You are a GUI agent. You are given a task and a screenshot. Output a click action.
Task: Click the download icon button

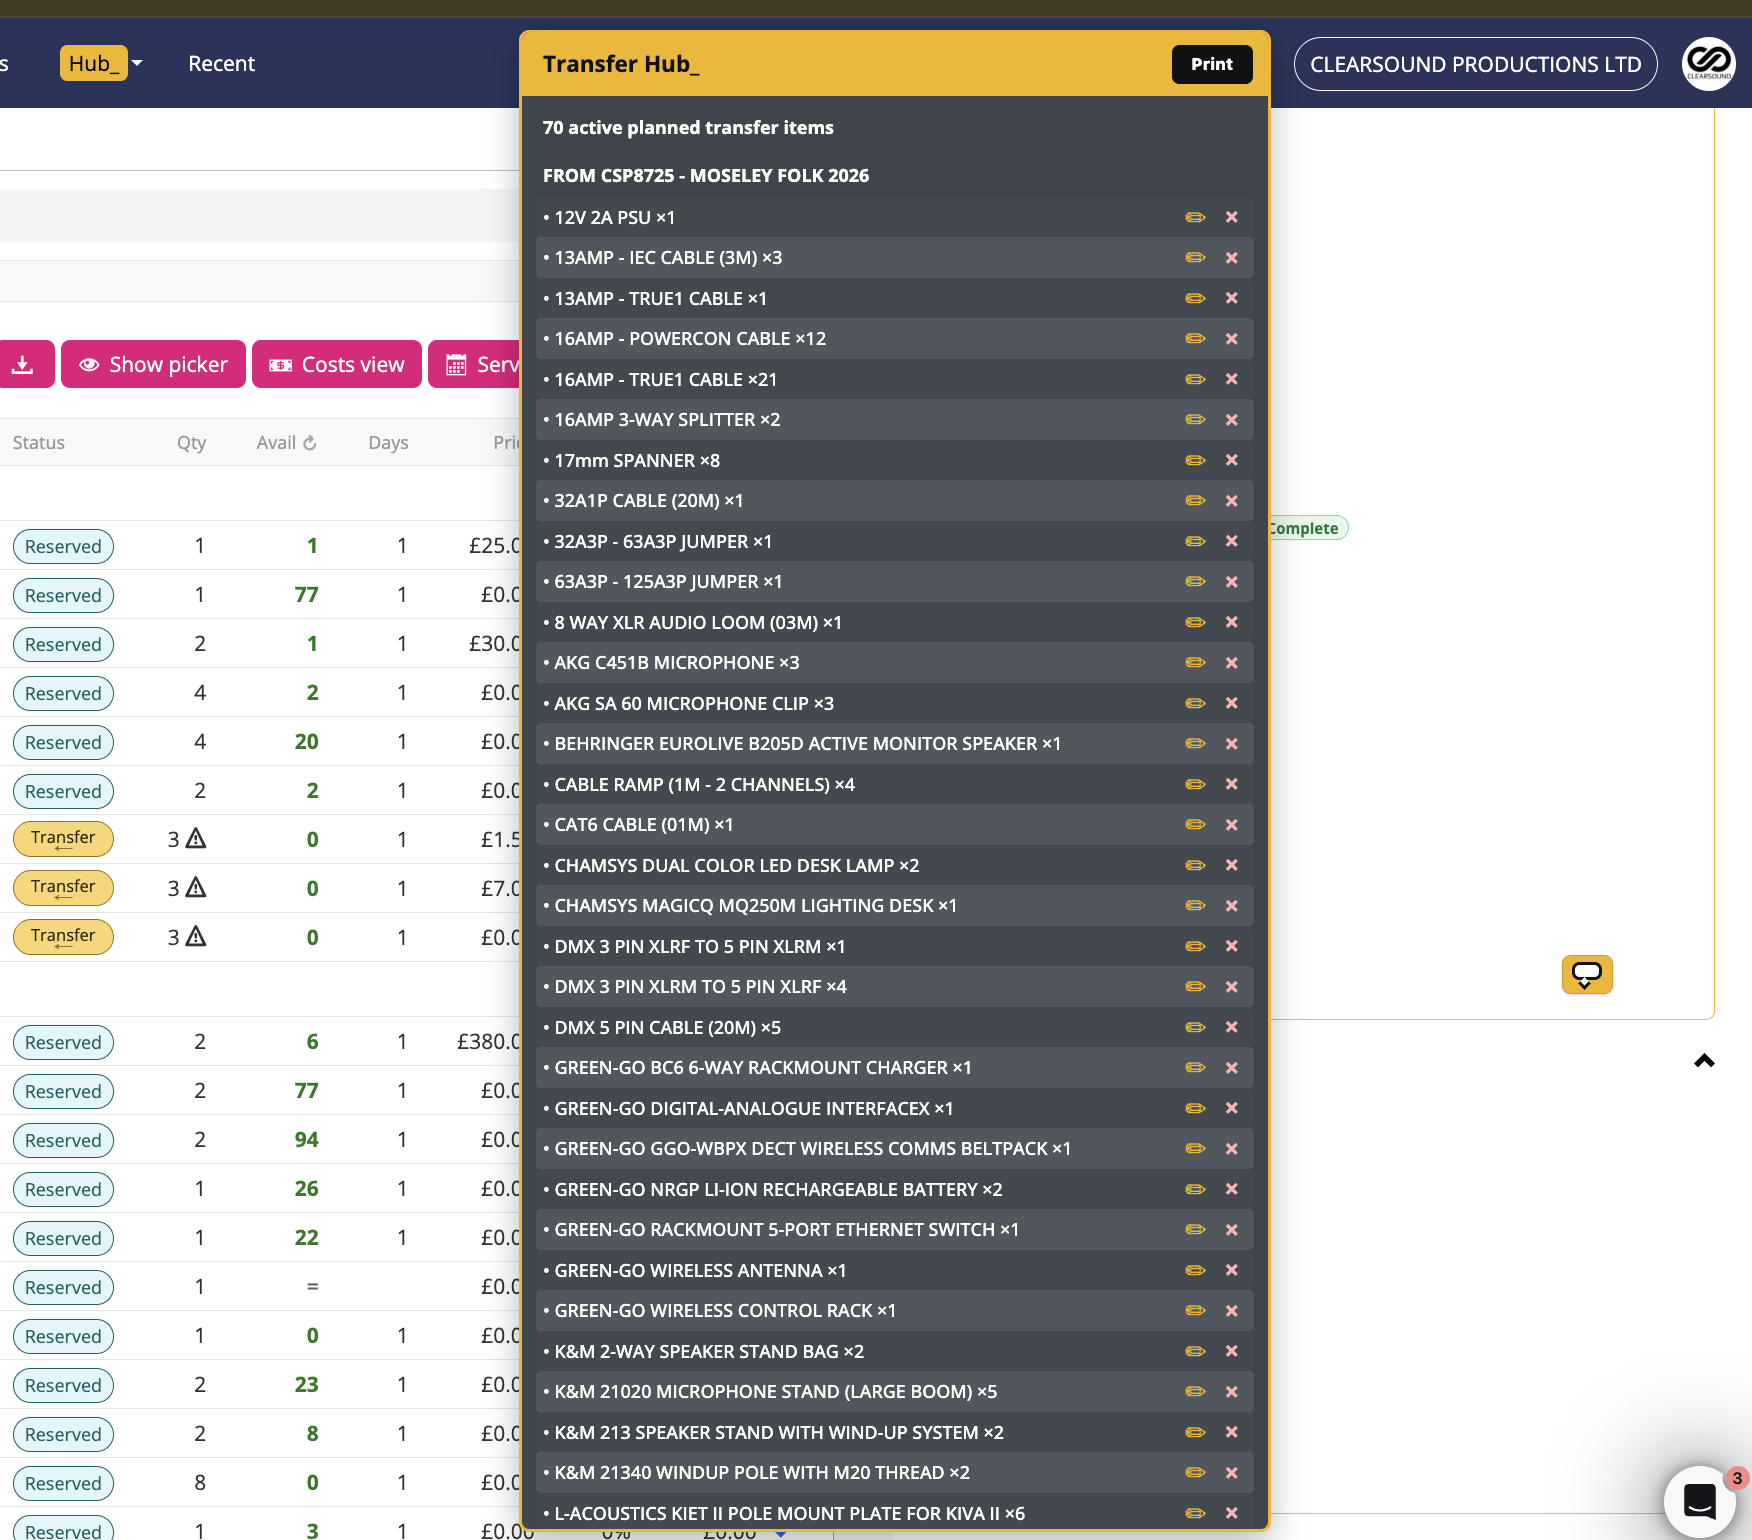[x=23, y=364]
